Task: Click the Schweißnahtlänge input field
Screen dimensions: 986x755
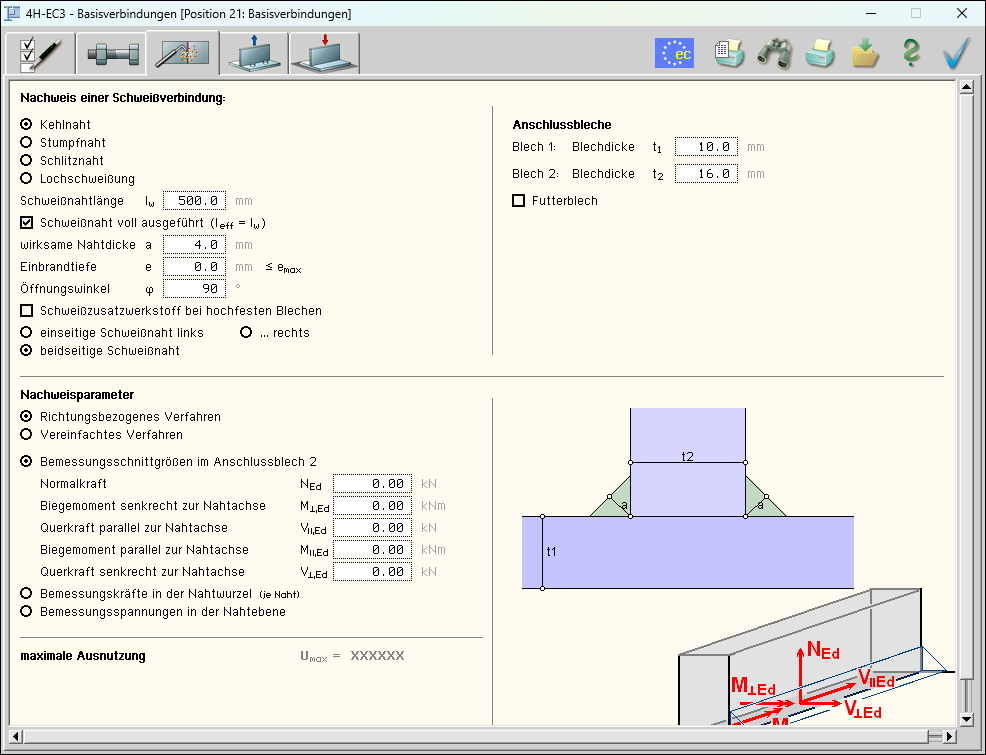Action: pos(194,201)
